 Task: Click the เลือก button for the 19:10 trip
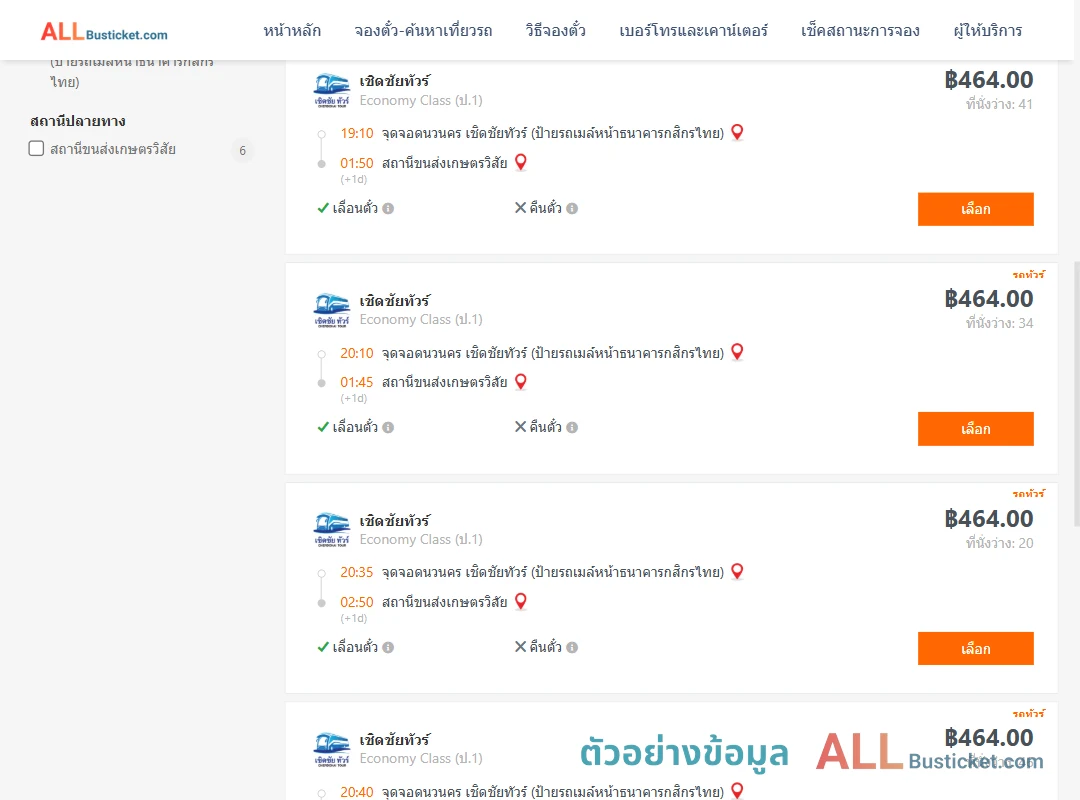click(x=975, y=209)
